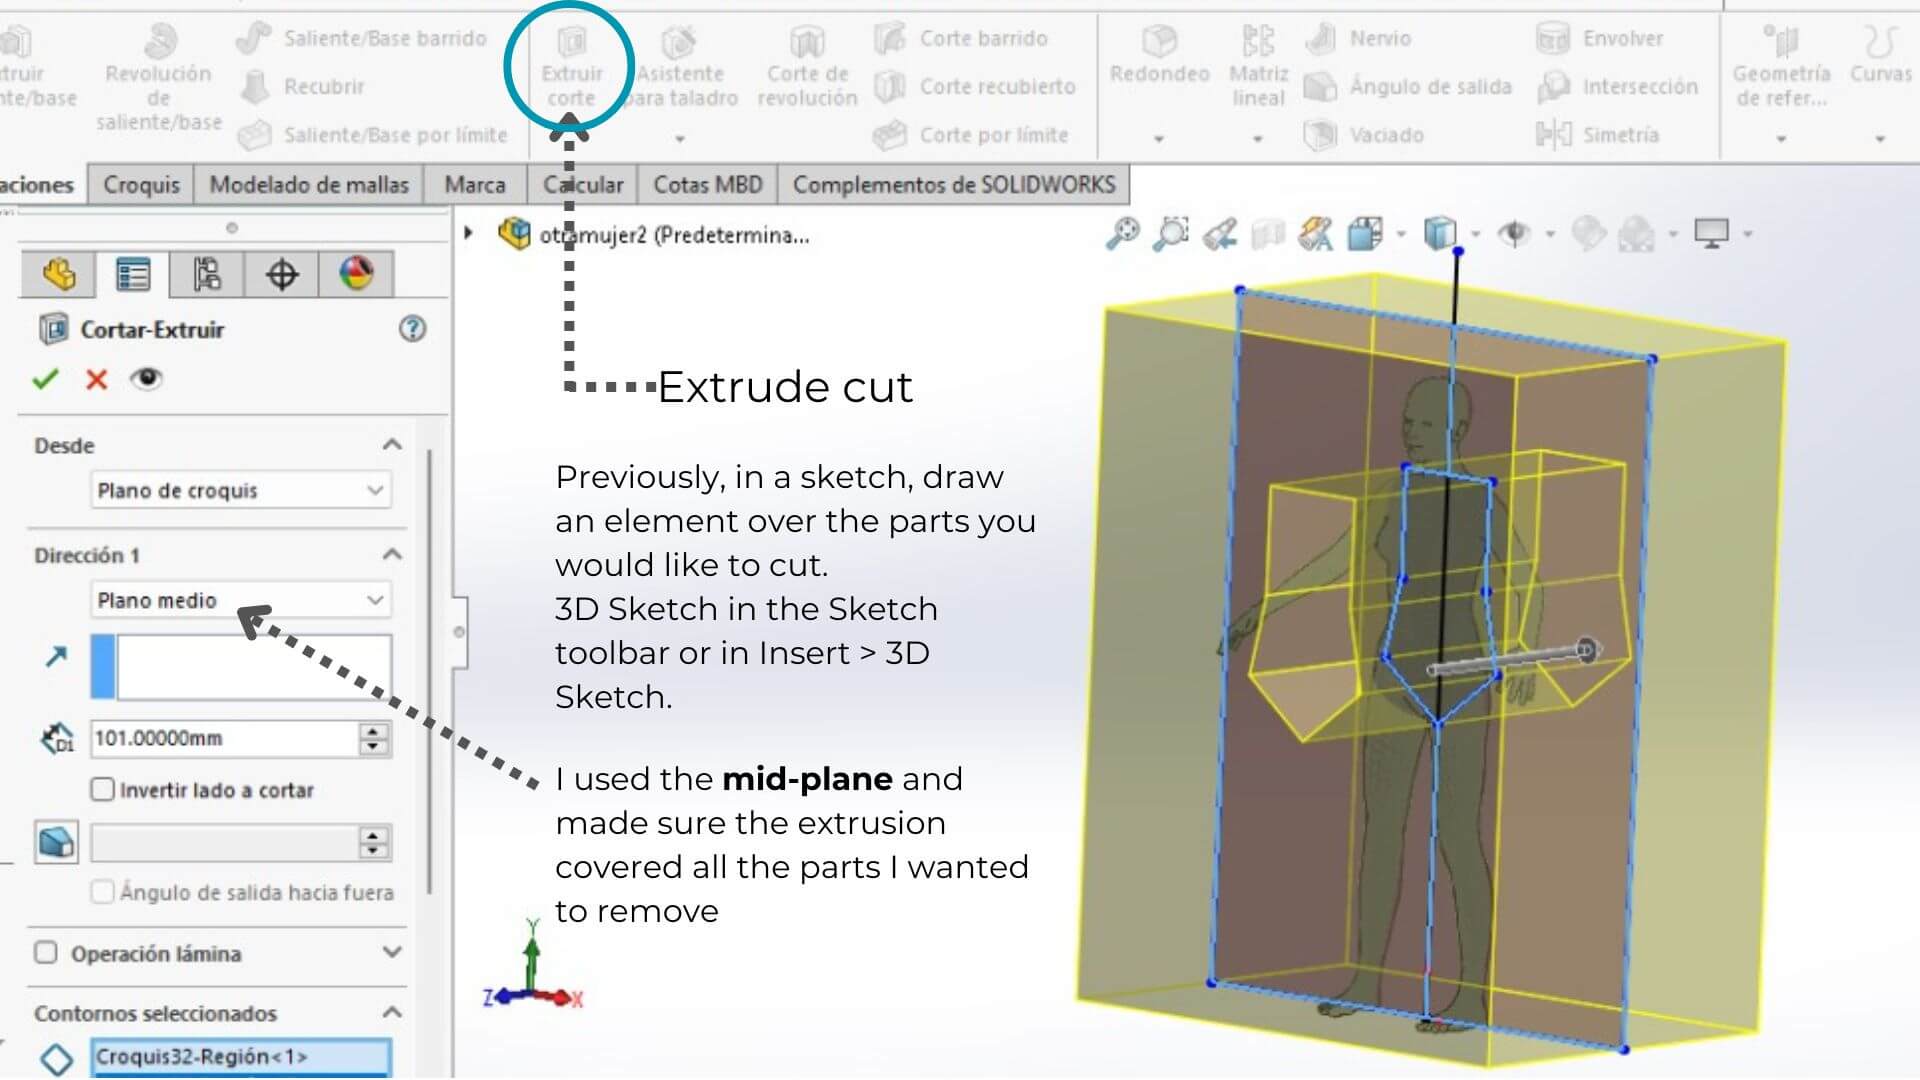
Task: Switch to the Croquis tab
Action: [x=141, y=185]
